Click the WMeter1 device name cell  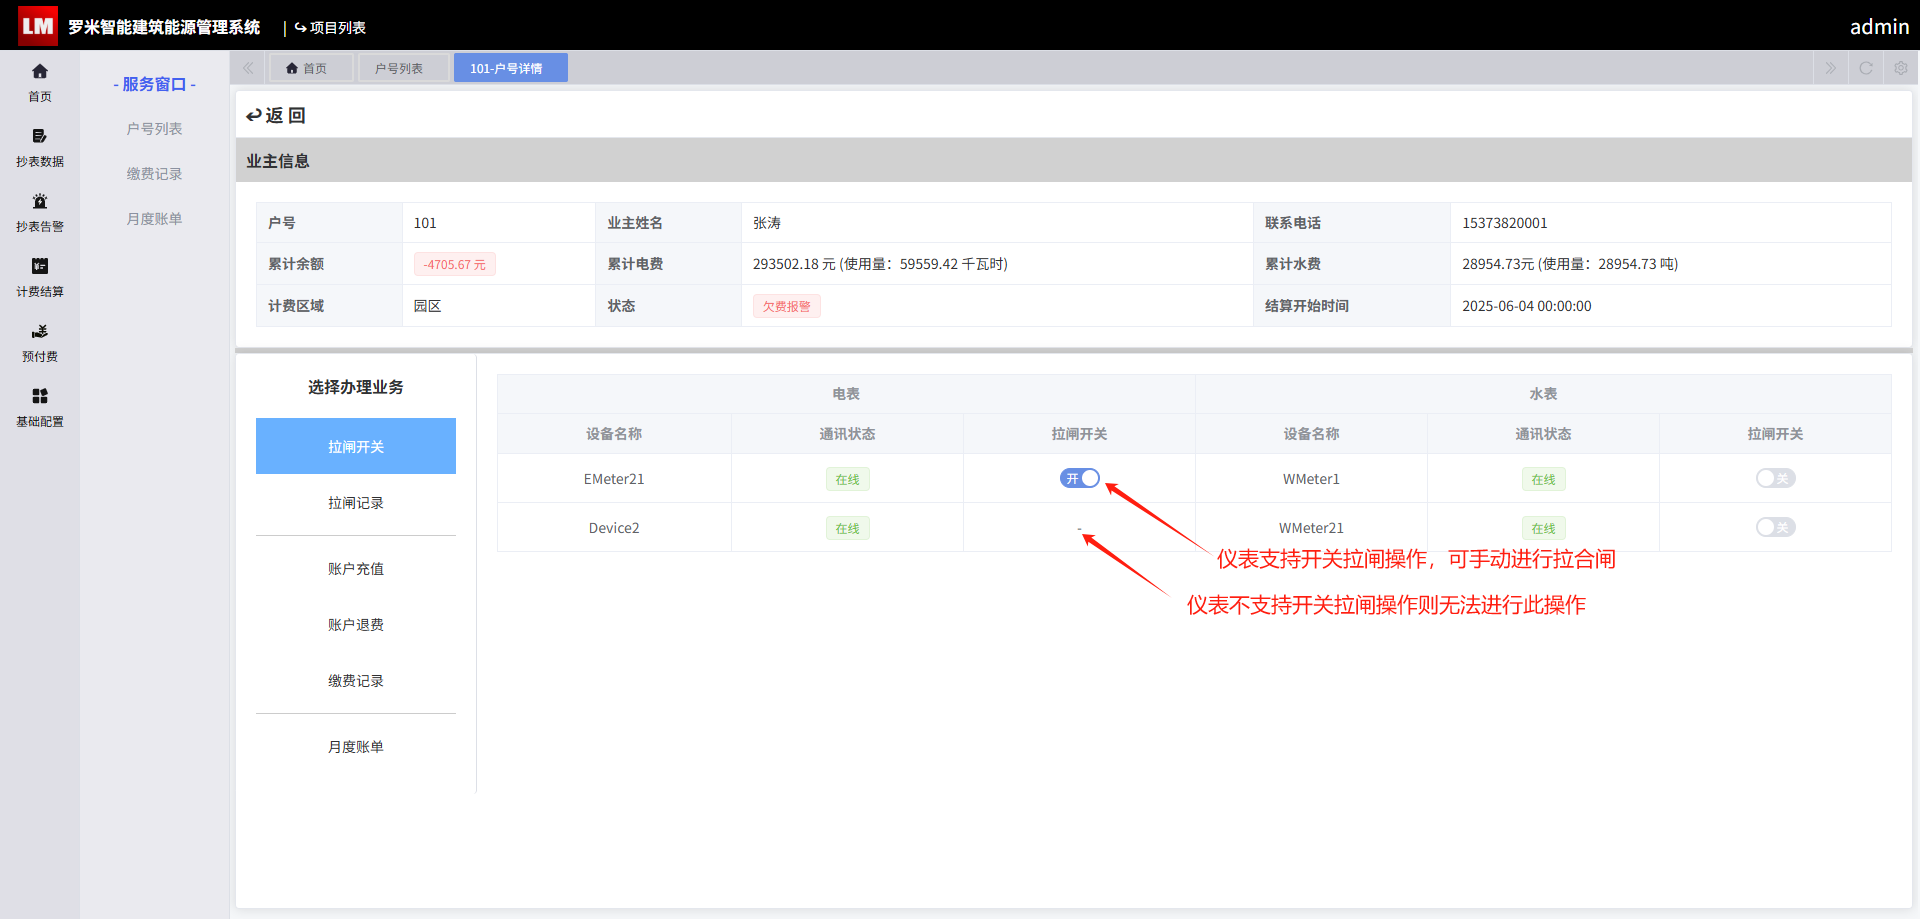tap(1311, 479)
